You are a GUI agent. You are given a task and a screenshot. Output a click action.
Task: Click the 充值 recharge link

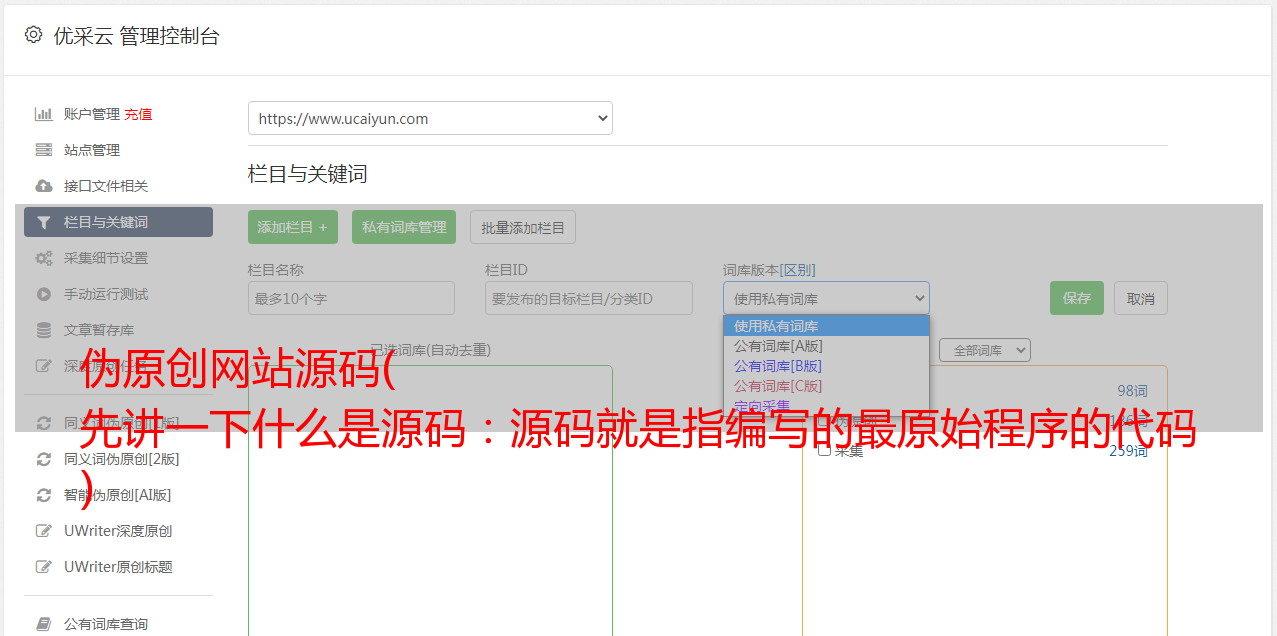pos(138,114)
